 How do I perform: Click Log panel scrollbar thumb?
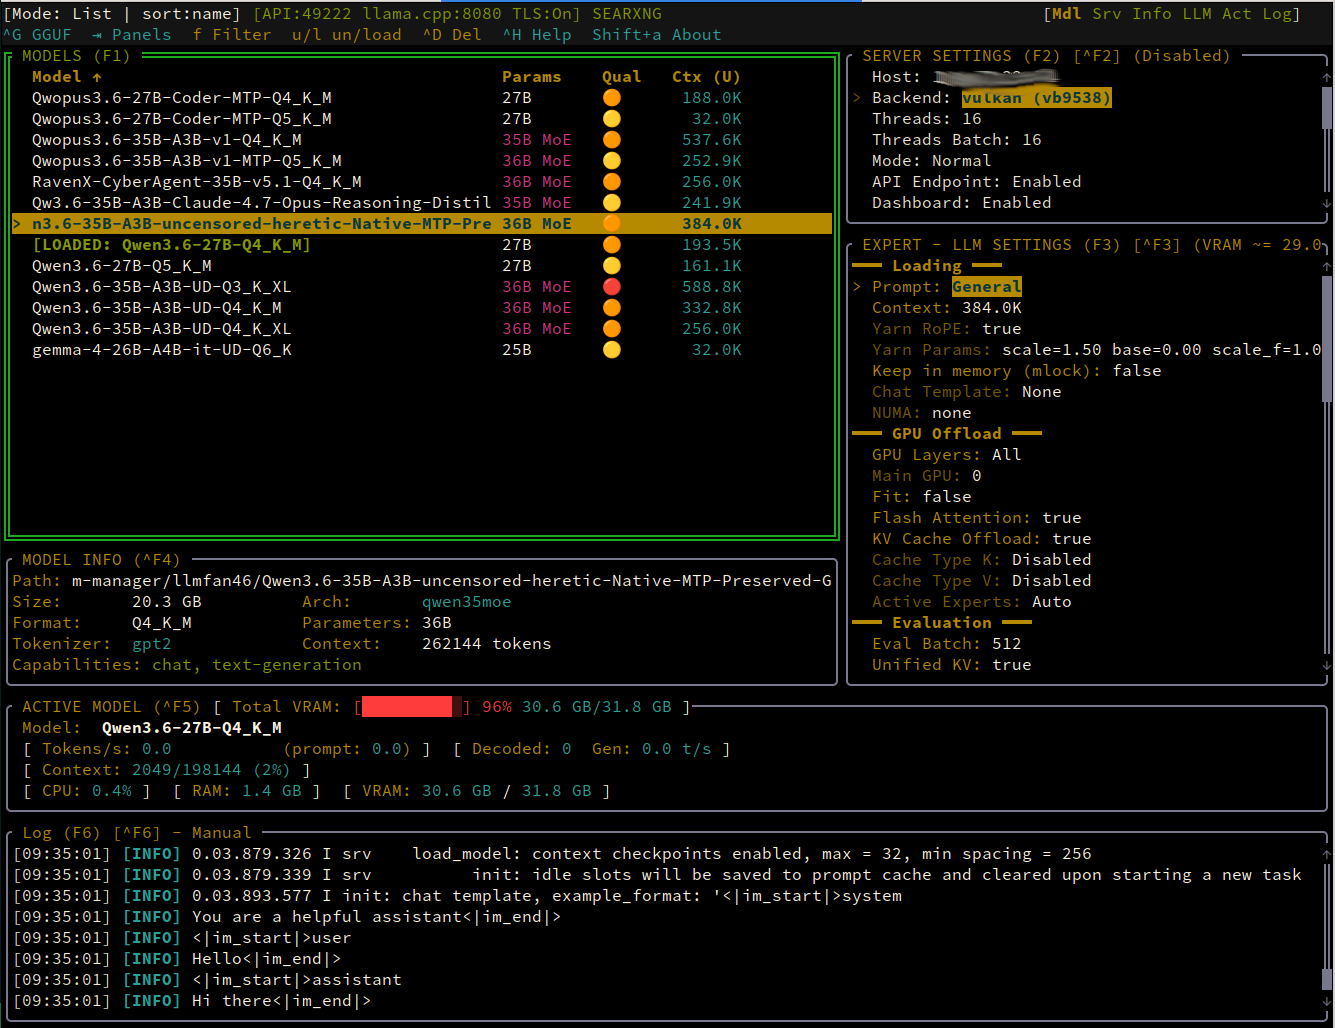[x=1327, y=978]
